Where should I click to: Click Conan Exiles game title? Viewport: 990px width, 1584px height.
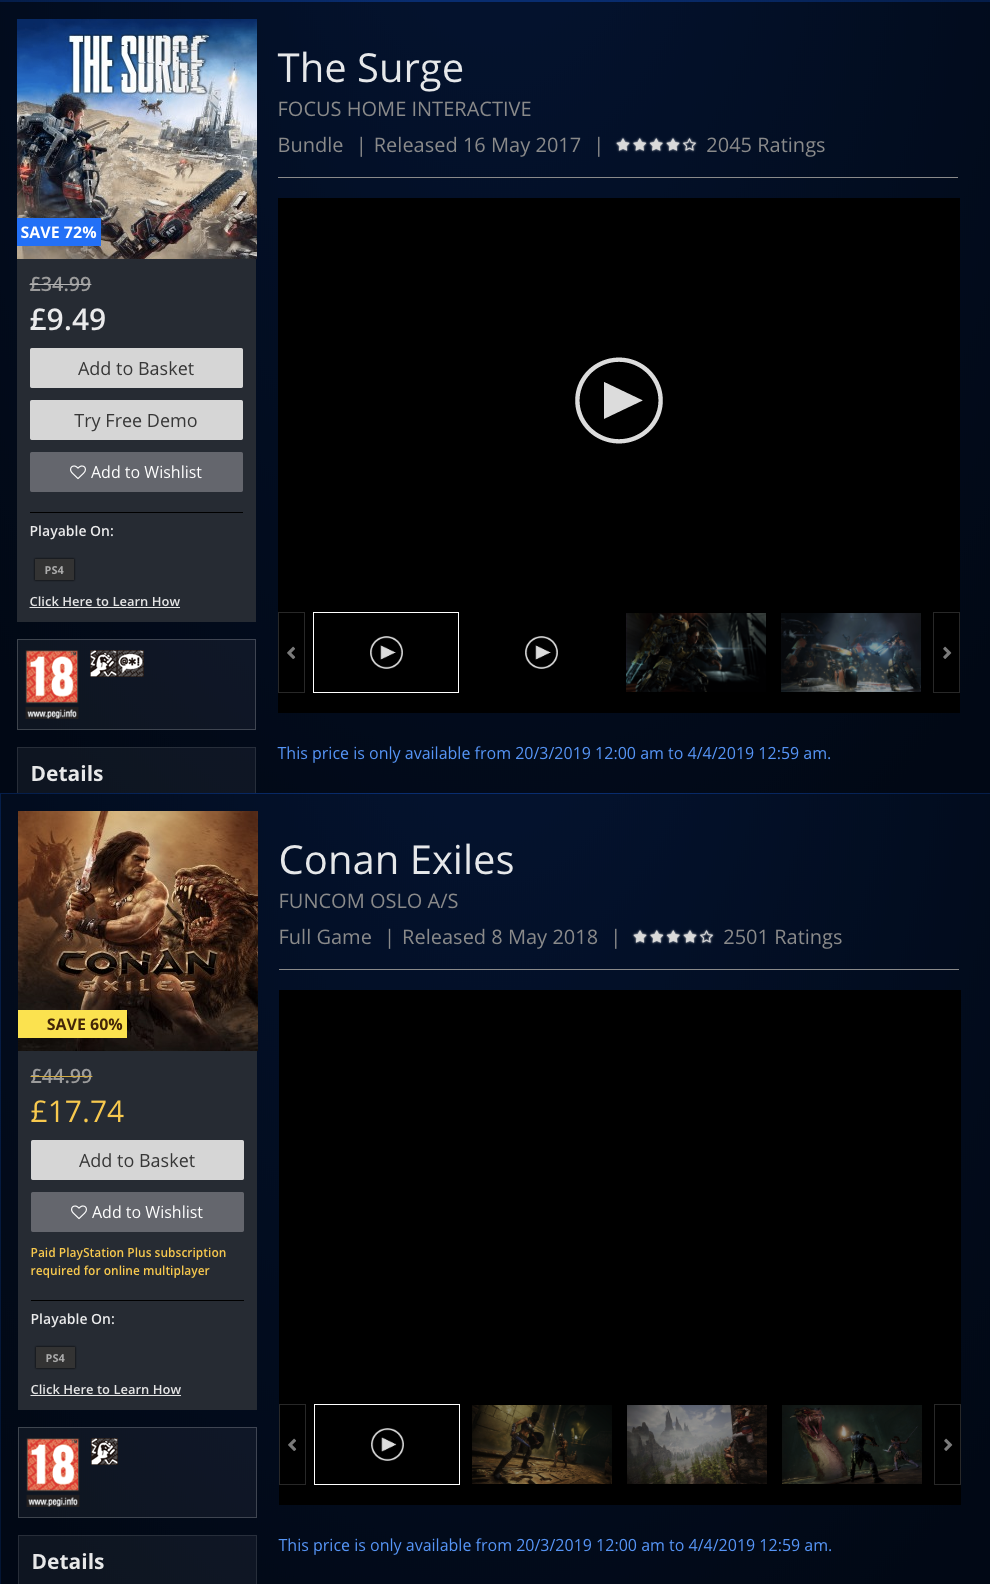click(x=397, y=860)
